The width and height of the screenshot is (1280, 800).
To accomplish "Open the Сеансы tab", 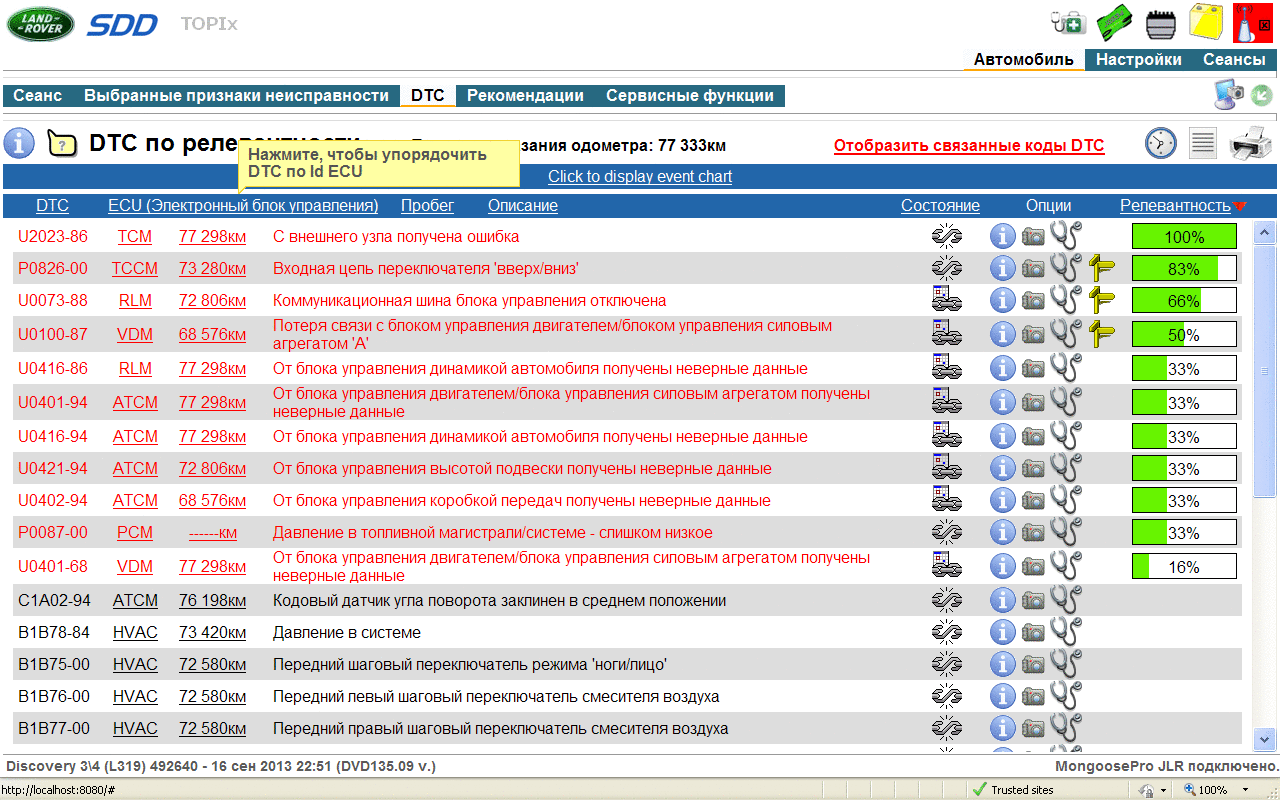I will 1234,60.
